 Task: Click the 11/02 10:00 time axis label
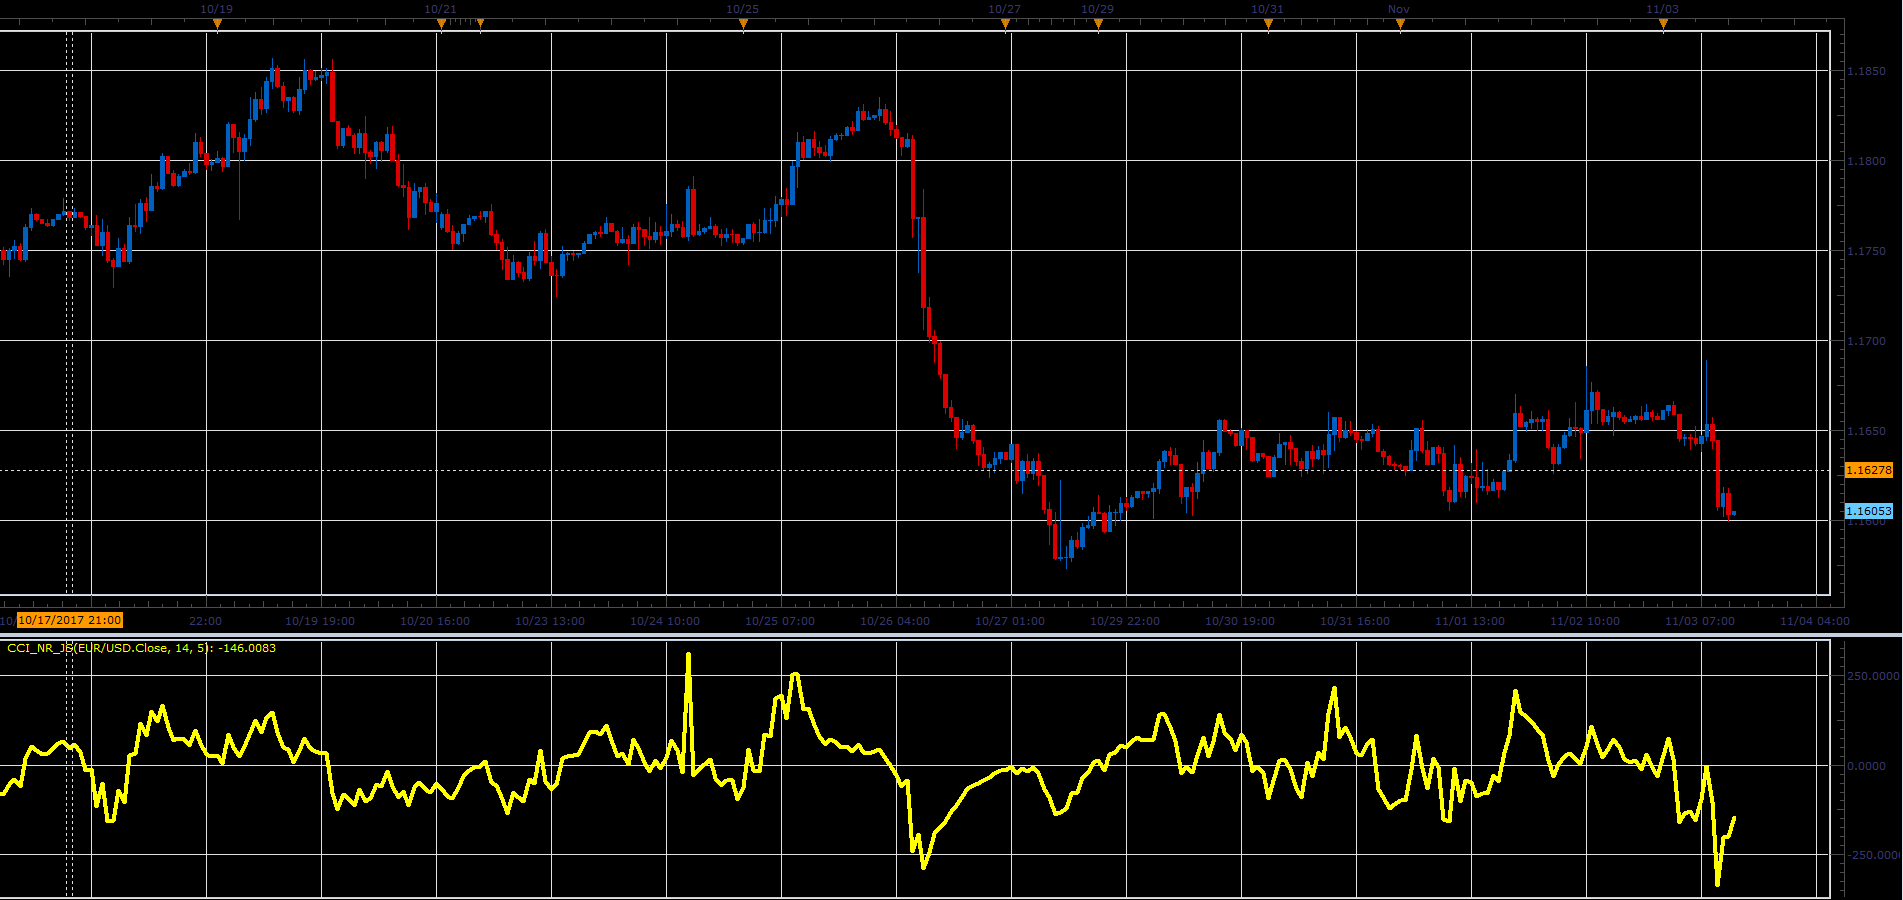[1585, 621]
